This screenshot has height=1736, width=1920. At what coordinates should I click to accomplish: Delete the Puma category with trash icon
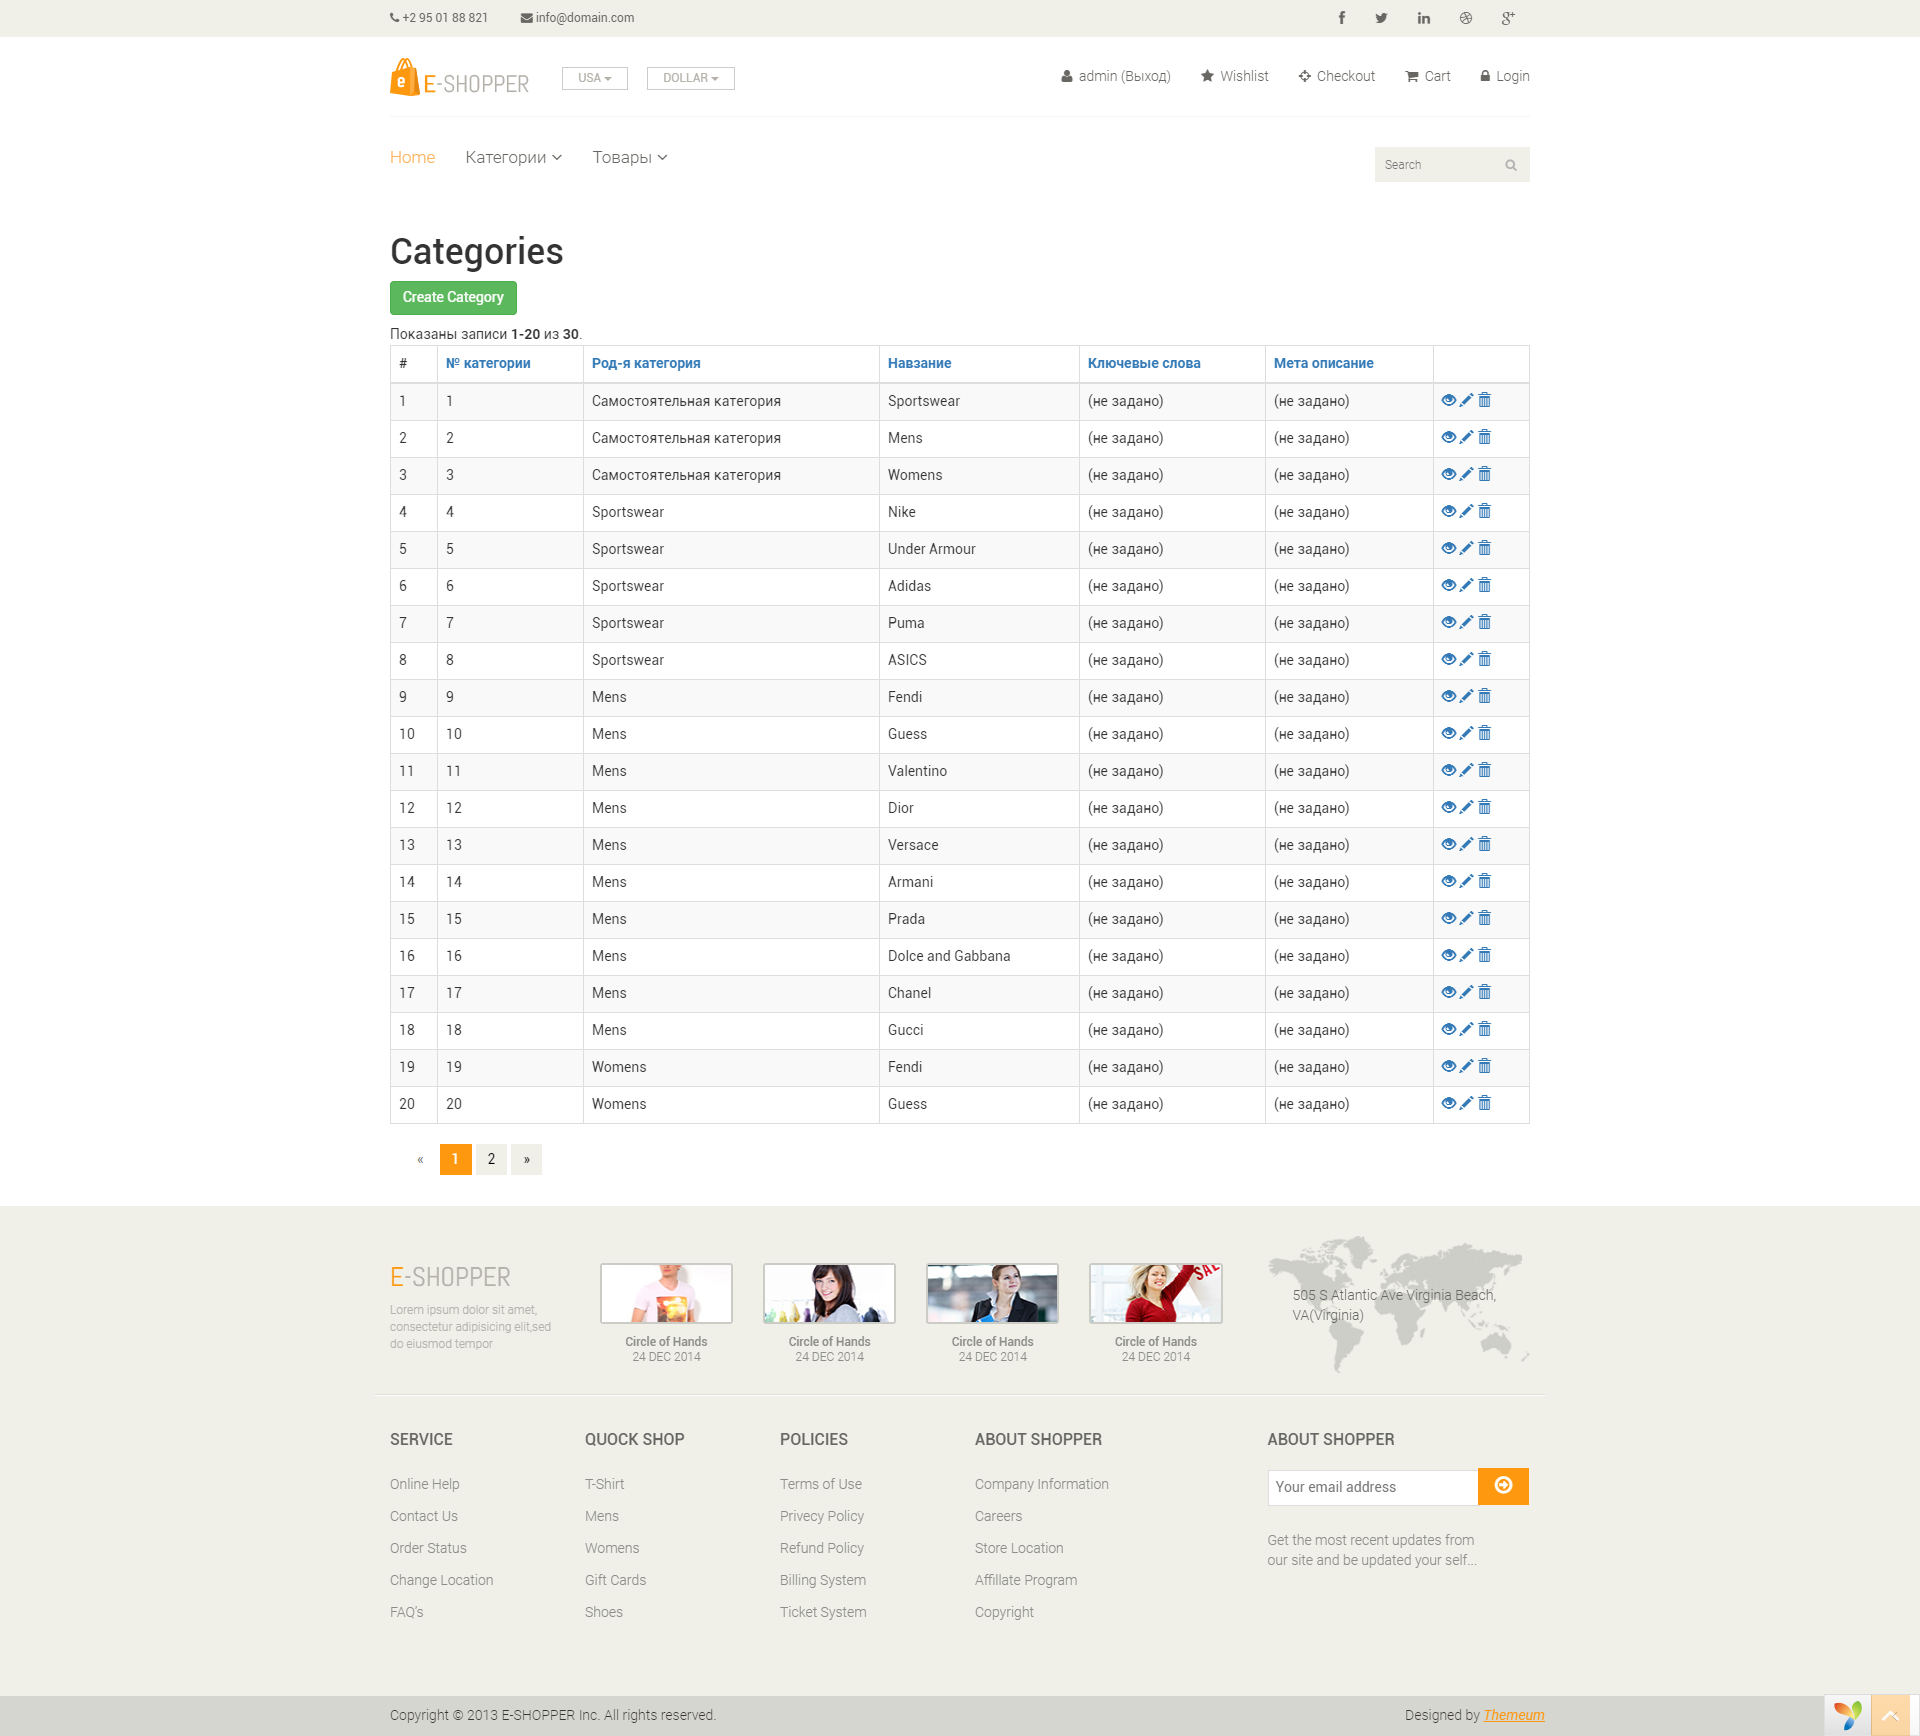(1485, 622)
